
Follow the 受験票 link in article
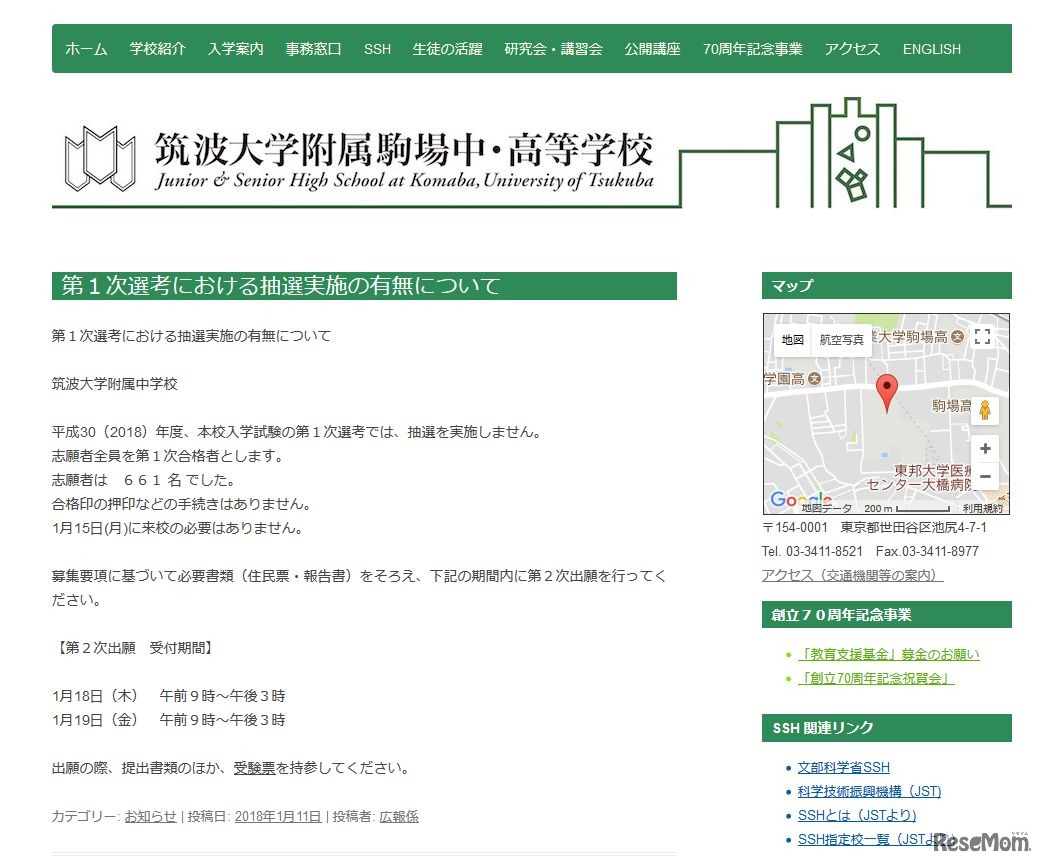[x=254, y=768]
